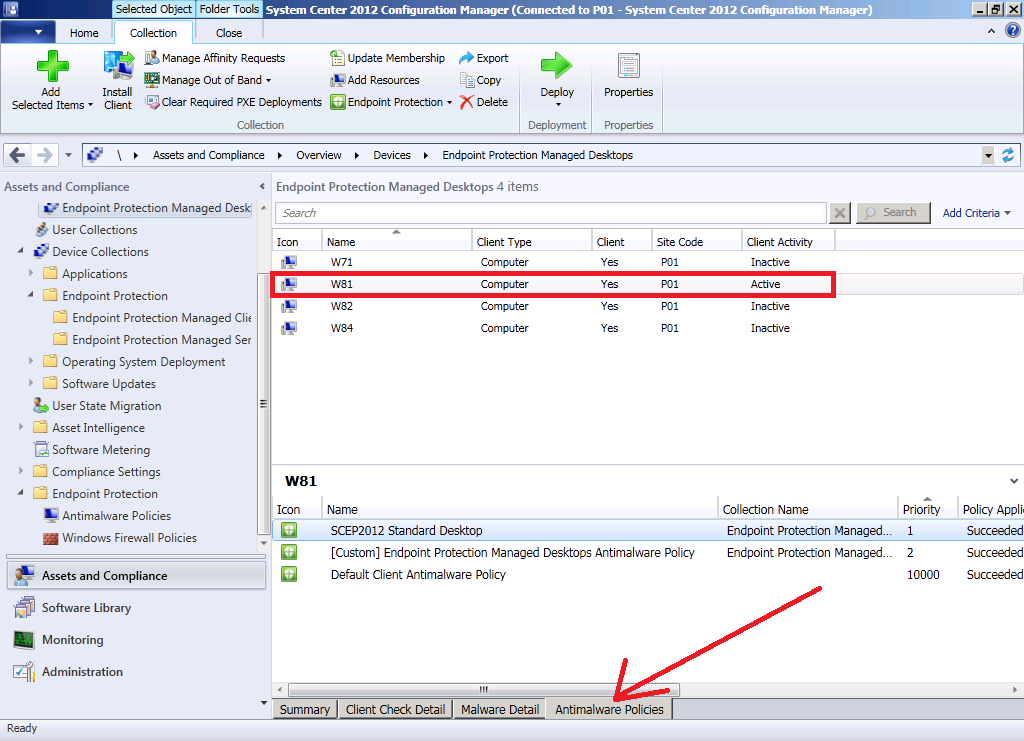Select the SCEP2012 Standard Desktop policy

pos(648,531)
